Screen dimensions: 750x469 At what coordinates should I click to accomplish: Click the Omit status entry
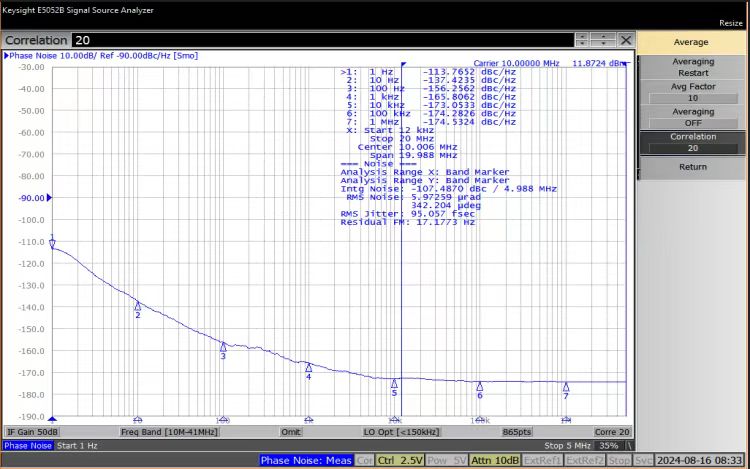(290, 432)
